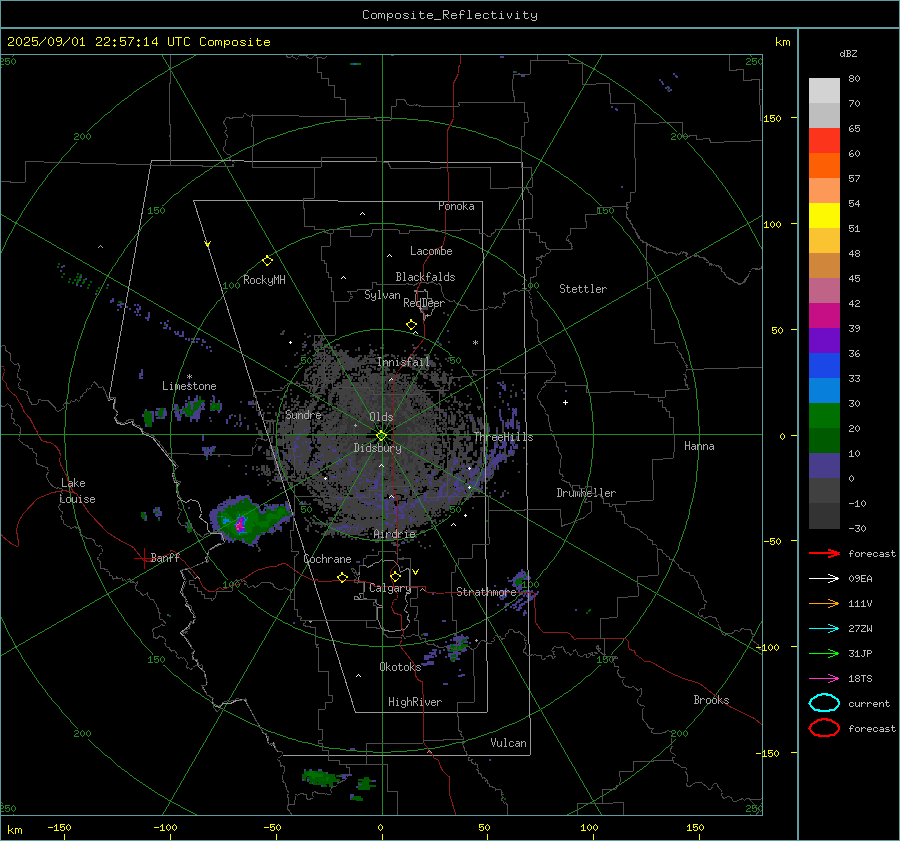Click the red forecast ellipse icon
Image resolution: width=900 pixels, height=841 pixels.
(824, 728)
